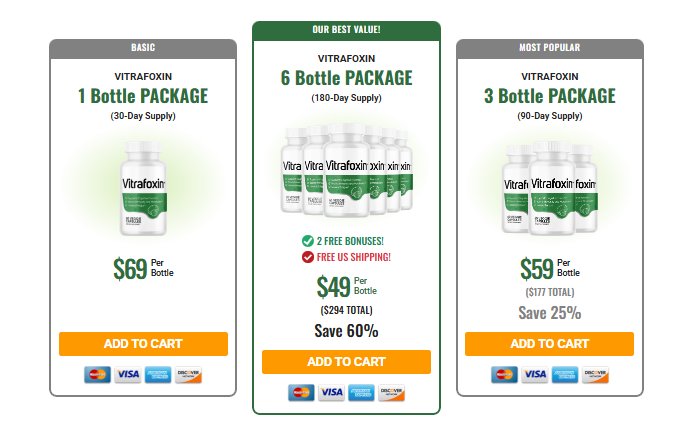Click the single Vitrafoxin bottle image
The width and height of the screenshot is (679, 438).
click(x=143, y=188)
